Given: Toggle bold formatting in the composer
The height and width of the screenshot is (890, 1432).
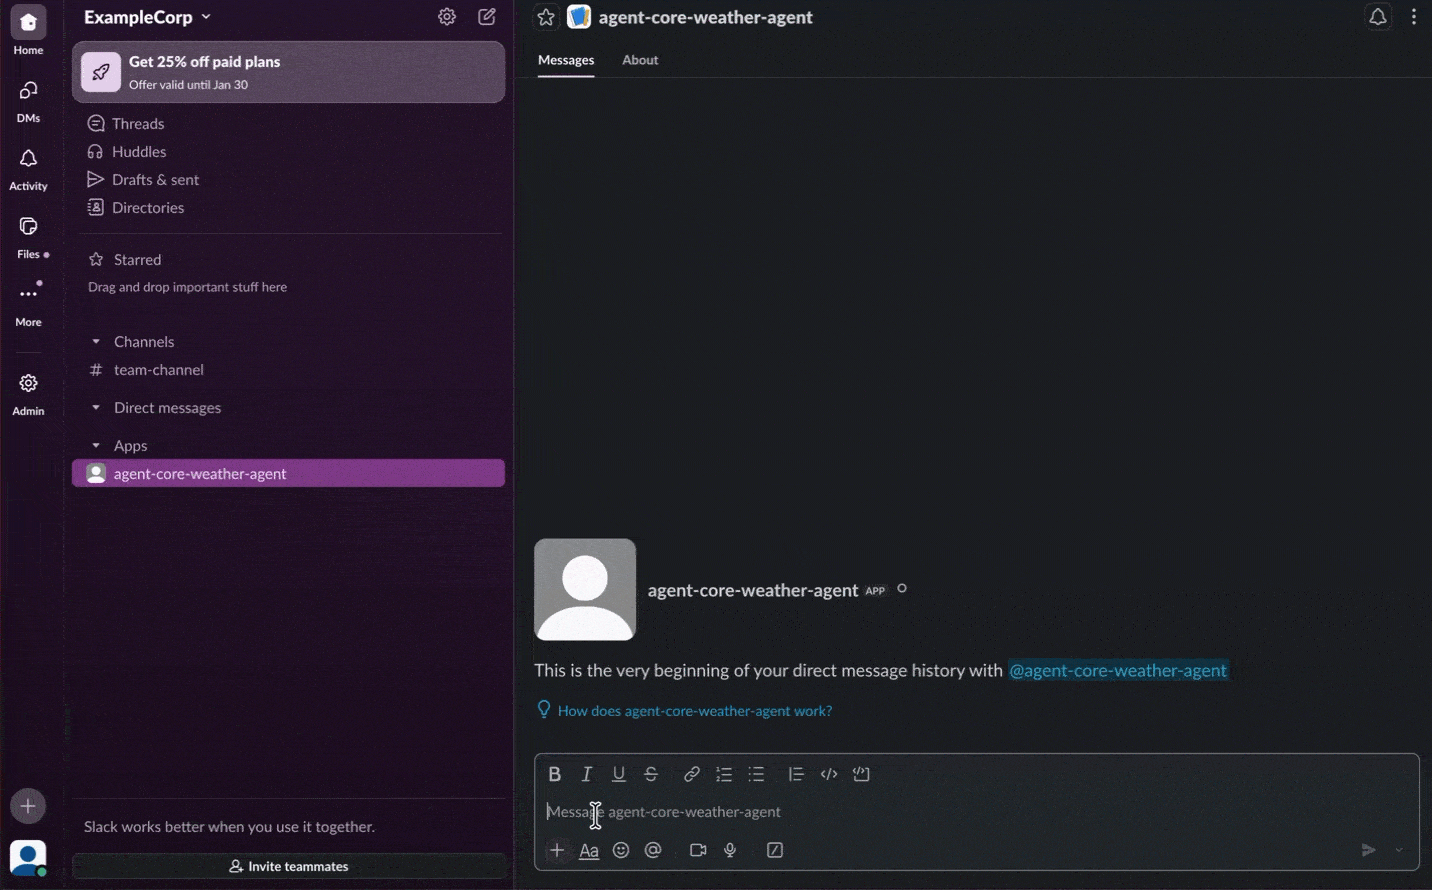Looking at the screenshot, I should coord(555,774).
